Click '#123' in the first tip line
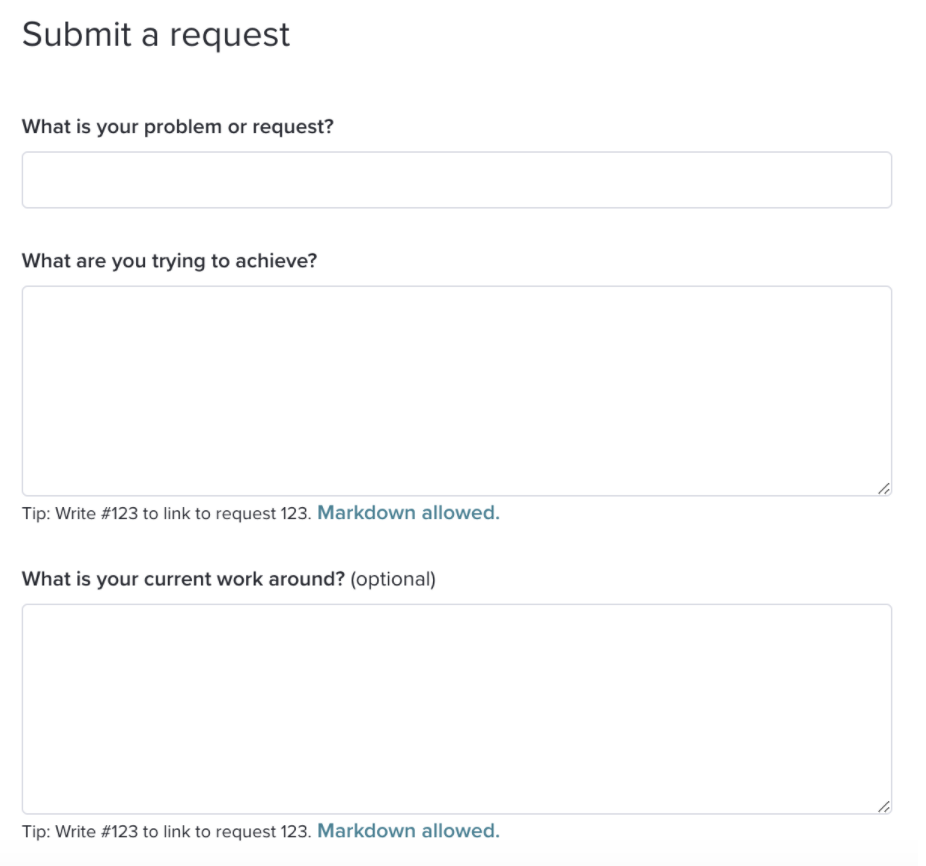This screenshot has height=866, width=926. [x=119, y=513]
